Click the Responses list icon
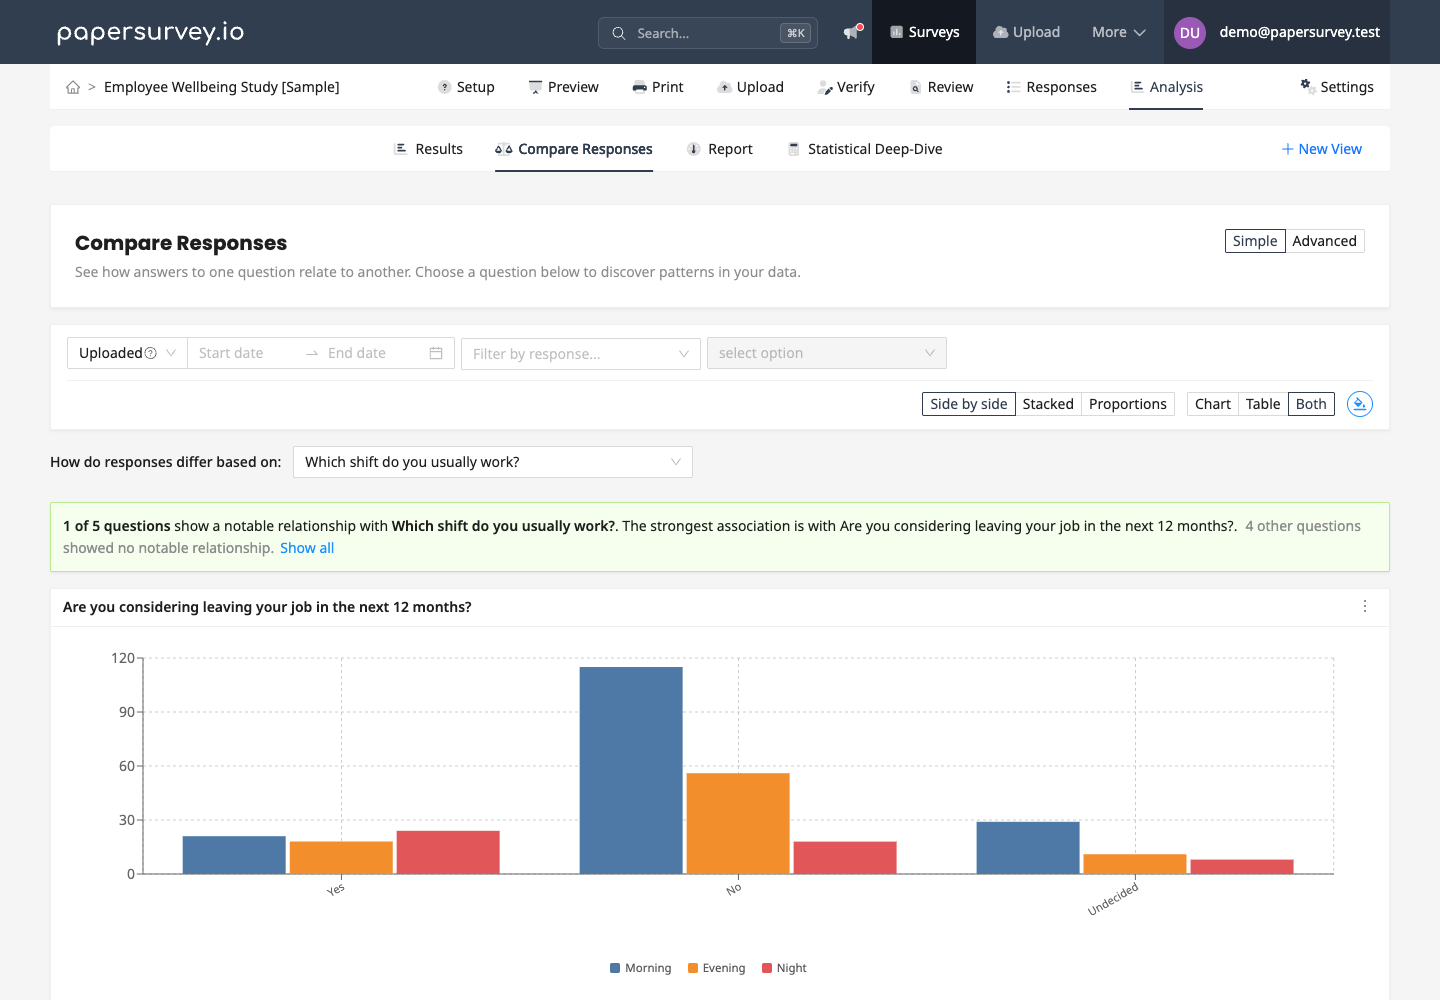This screenshot has height=1000, width=1440. pyautogui.click(x=1013, y=87)
